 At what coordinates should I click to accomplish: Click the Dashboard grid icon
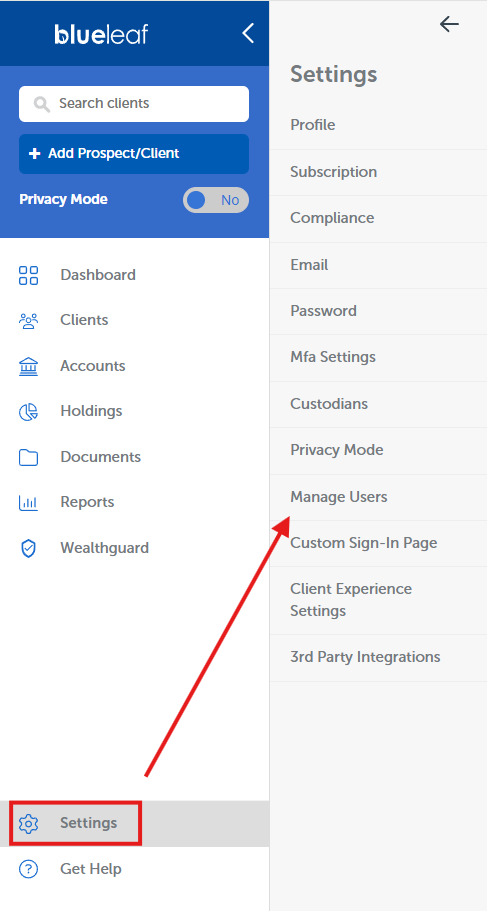click(28, 275)
